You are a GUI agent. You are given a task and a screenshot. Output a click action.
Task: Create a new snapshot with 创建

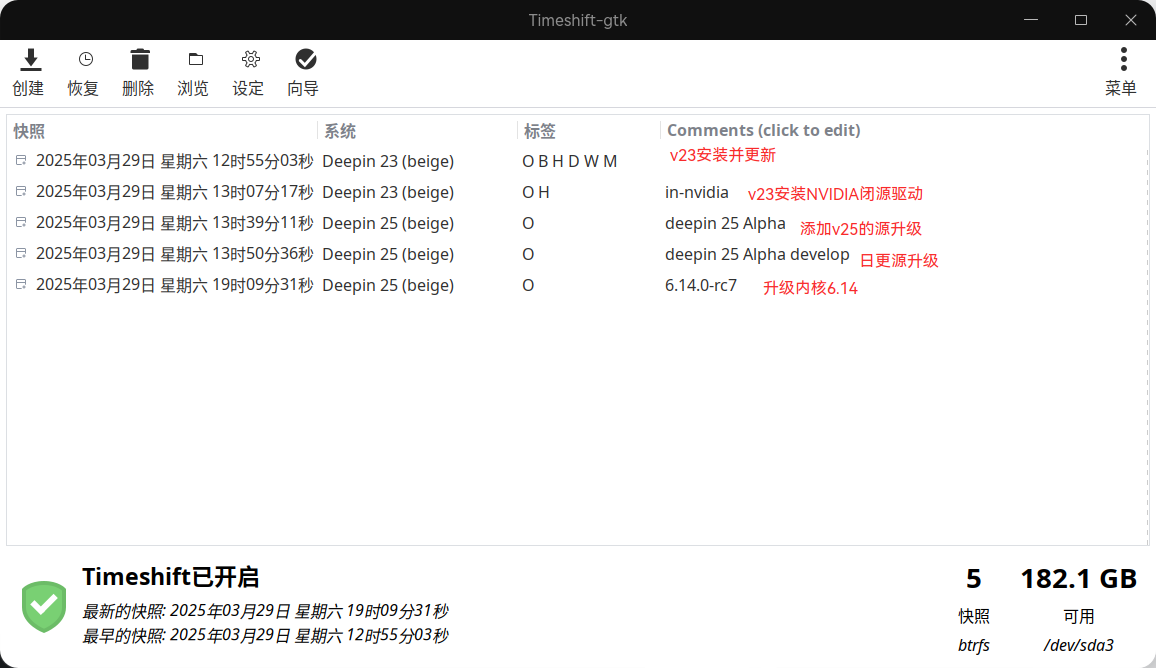click(x=29, y=72)
